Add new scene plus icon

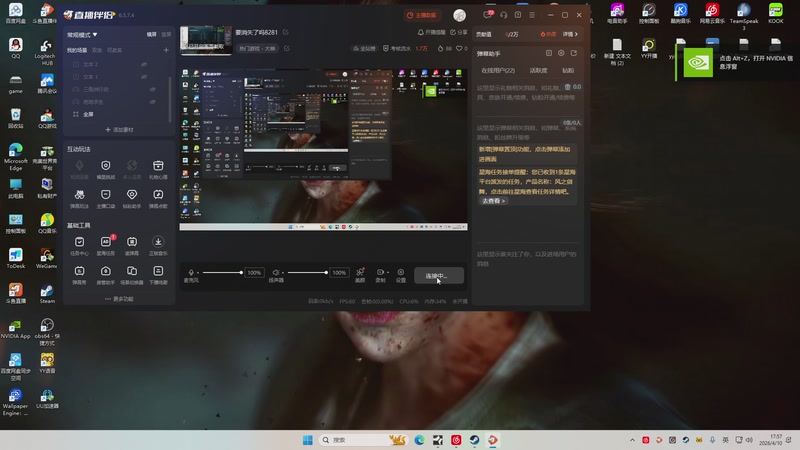tap(166, 50)
